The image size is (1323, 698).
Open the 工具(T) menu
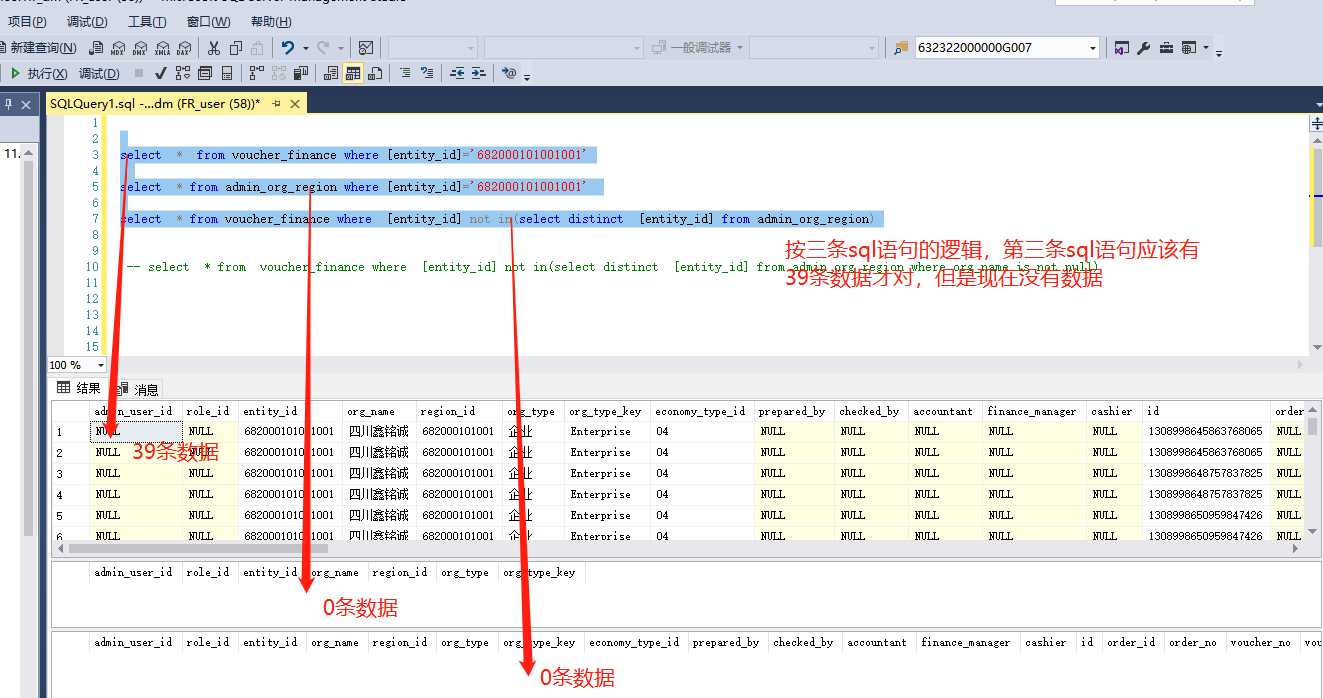tap(147, 22)
